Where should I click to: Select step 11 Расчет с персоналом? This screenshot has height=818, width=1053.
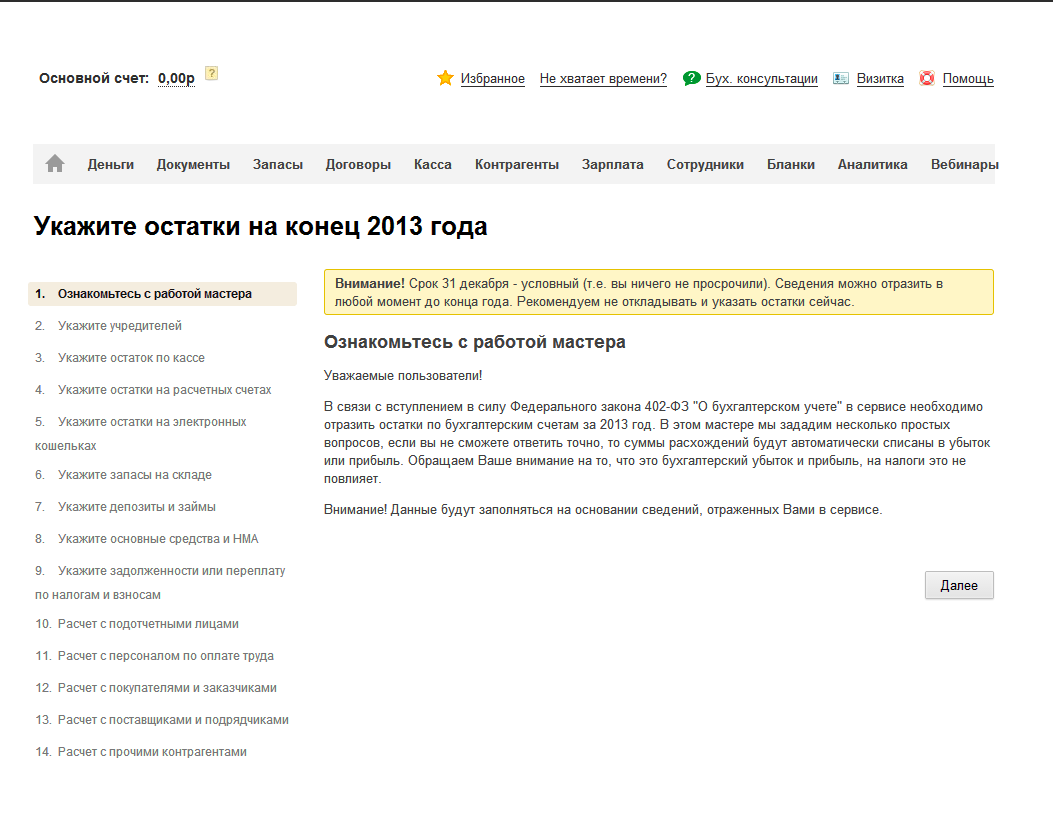click(x=154, y=656)
